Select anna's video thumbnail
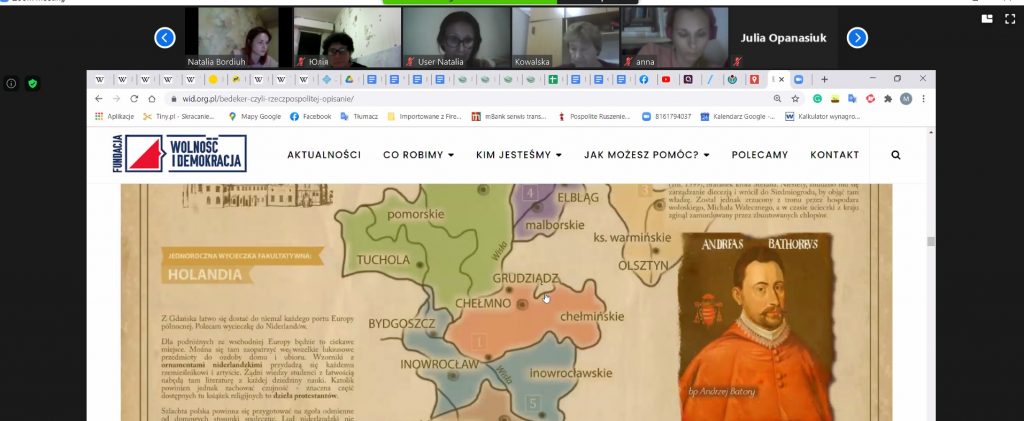Viewport: 1024px width, 421px height. tap(674, 37)
